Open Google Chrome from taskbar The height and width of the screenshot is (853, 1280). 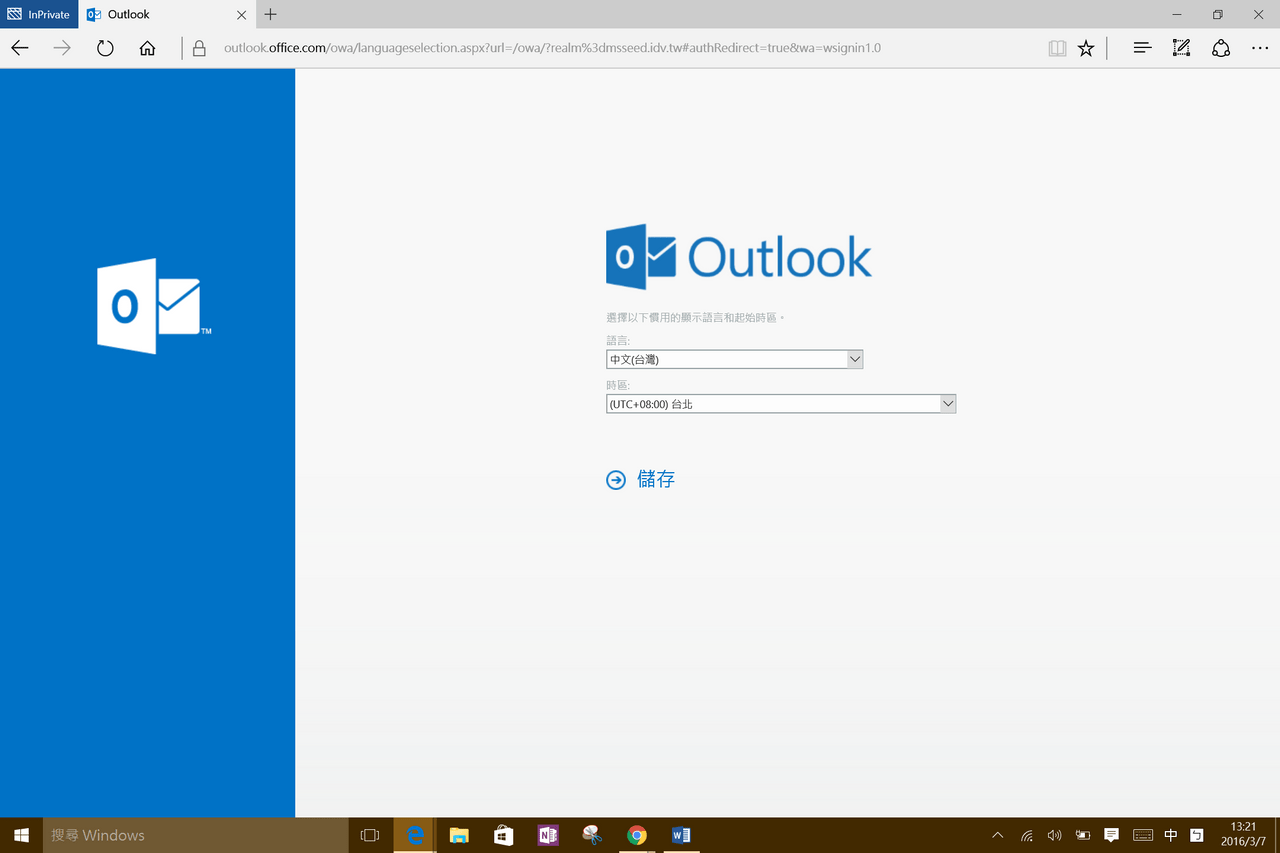click(x=637, y=835)
